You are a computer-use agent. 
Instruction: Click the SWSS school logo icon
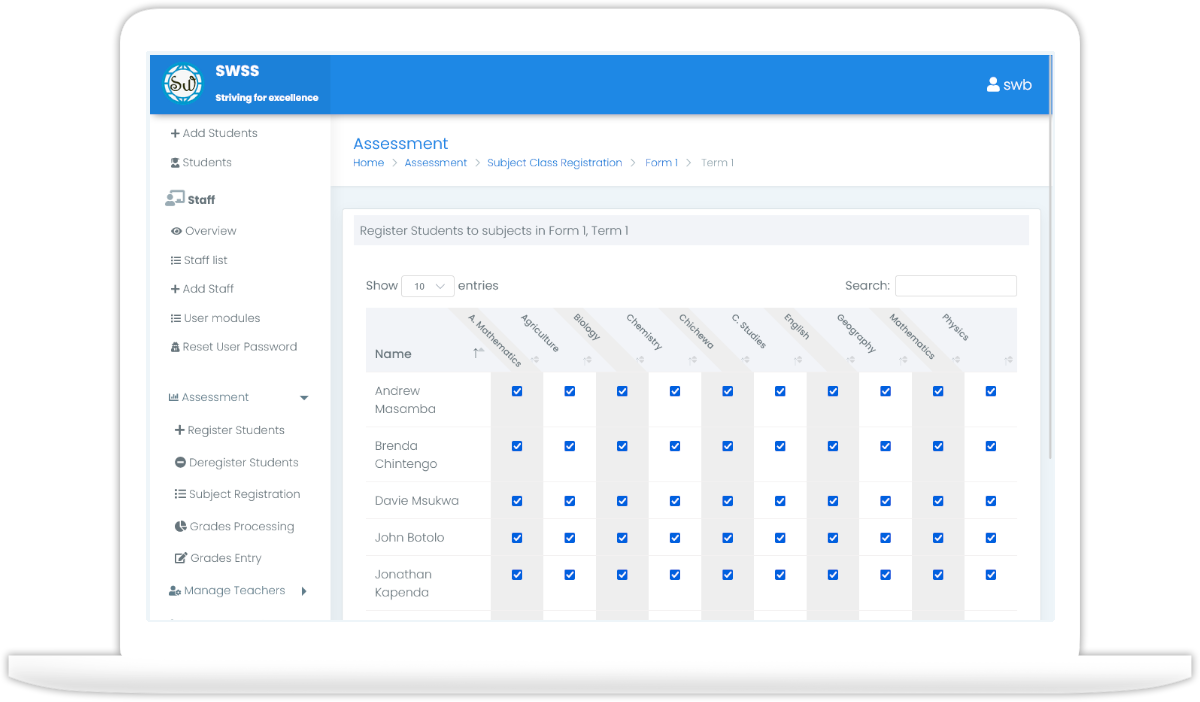(183, 84)
